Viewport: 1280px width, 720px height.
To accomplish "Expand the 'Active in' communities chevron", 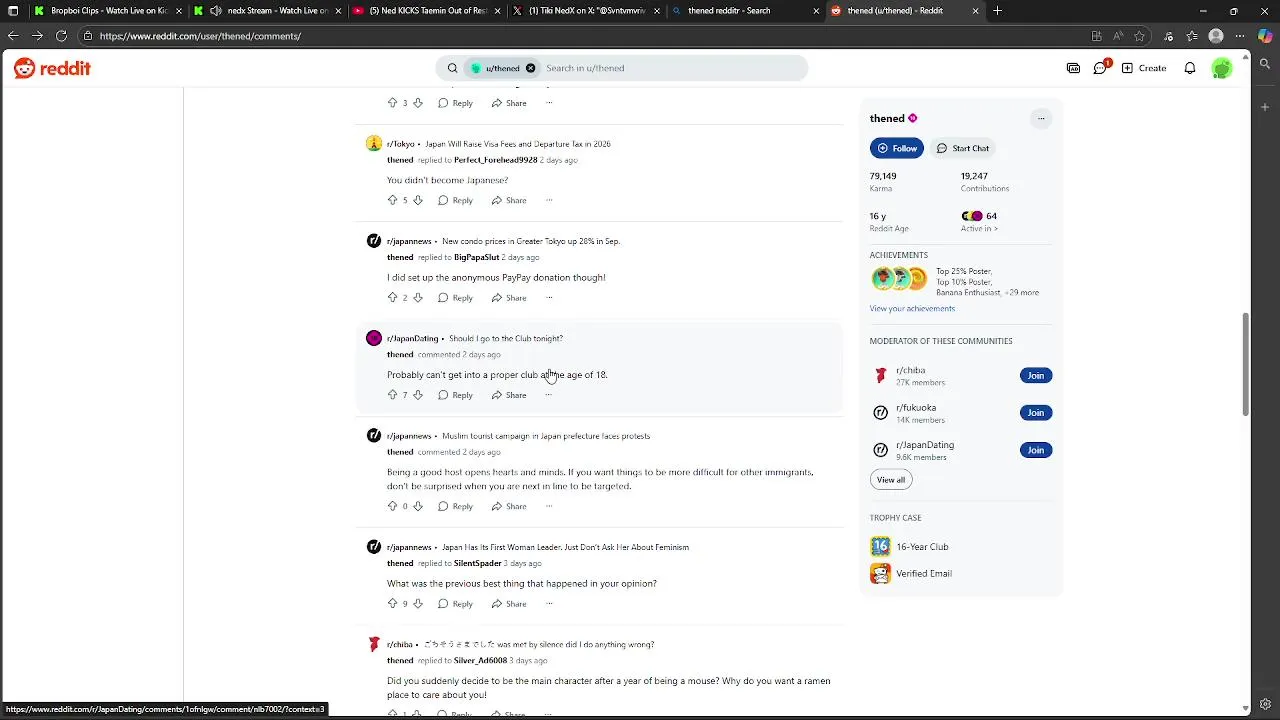I will [x=995, y=228].
